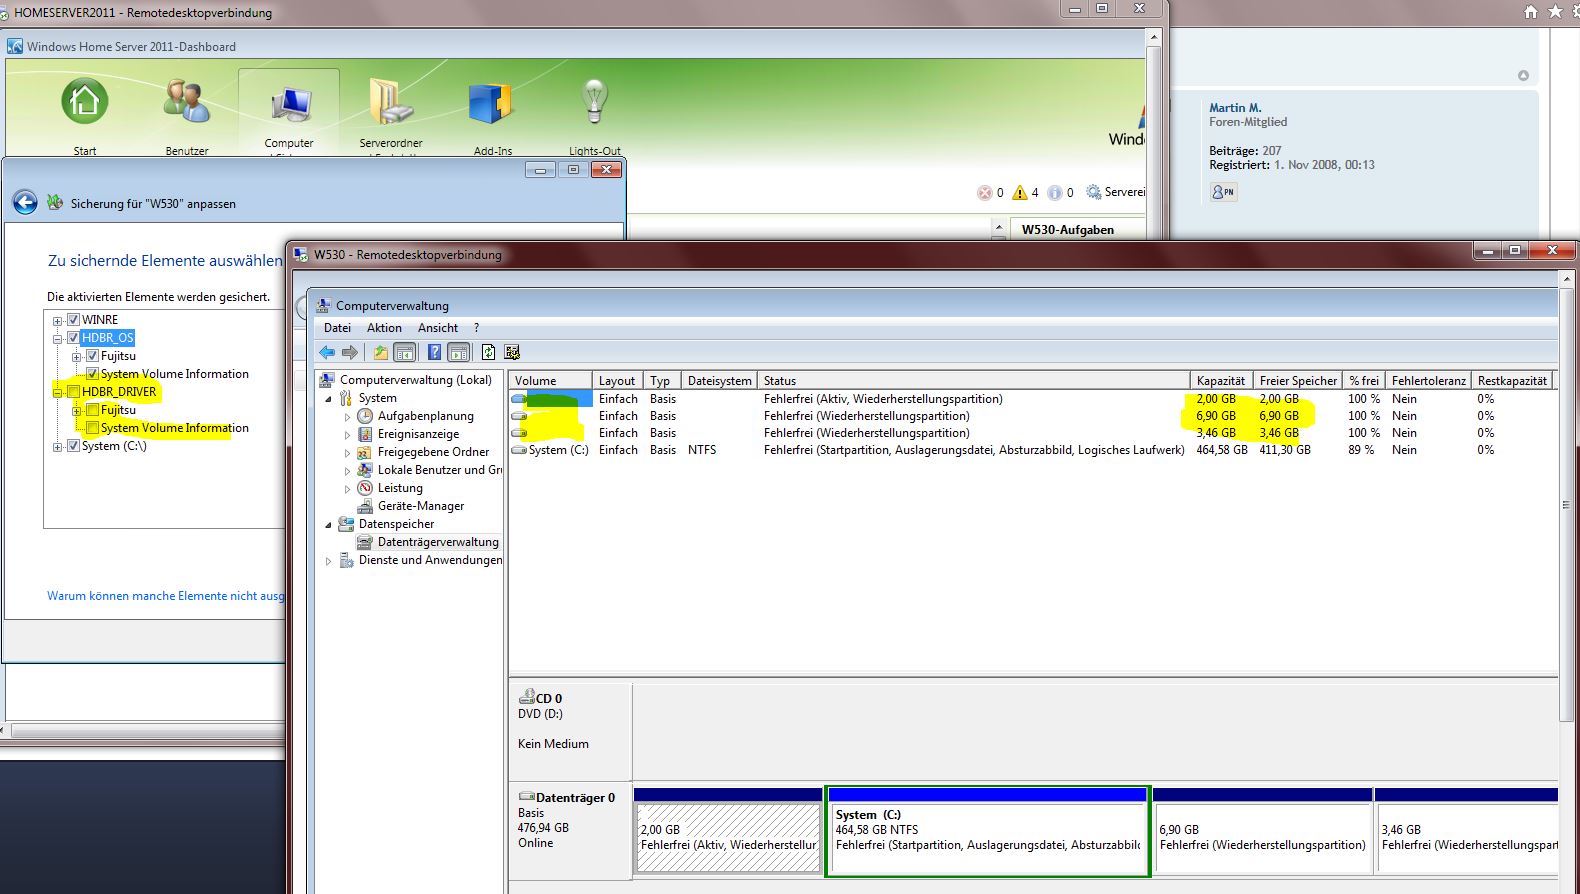Uncheck System Volume Information under HDBR_OS

92,374
